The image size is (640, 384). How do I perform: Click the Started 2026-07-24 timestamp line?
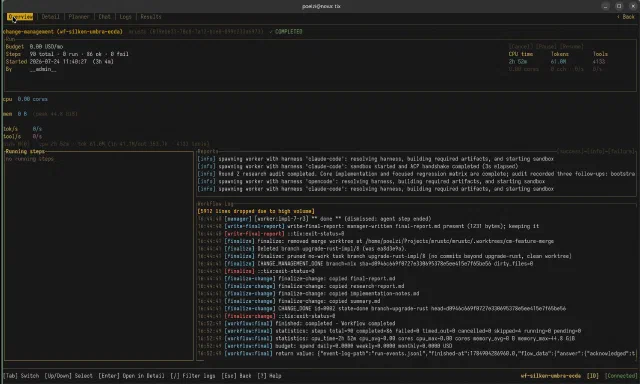click(x=60, y=62)
